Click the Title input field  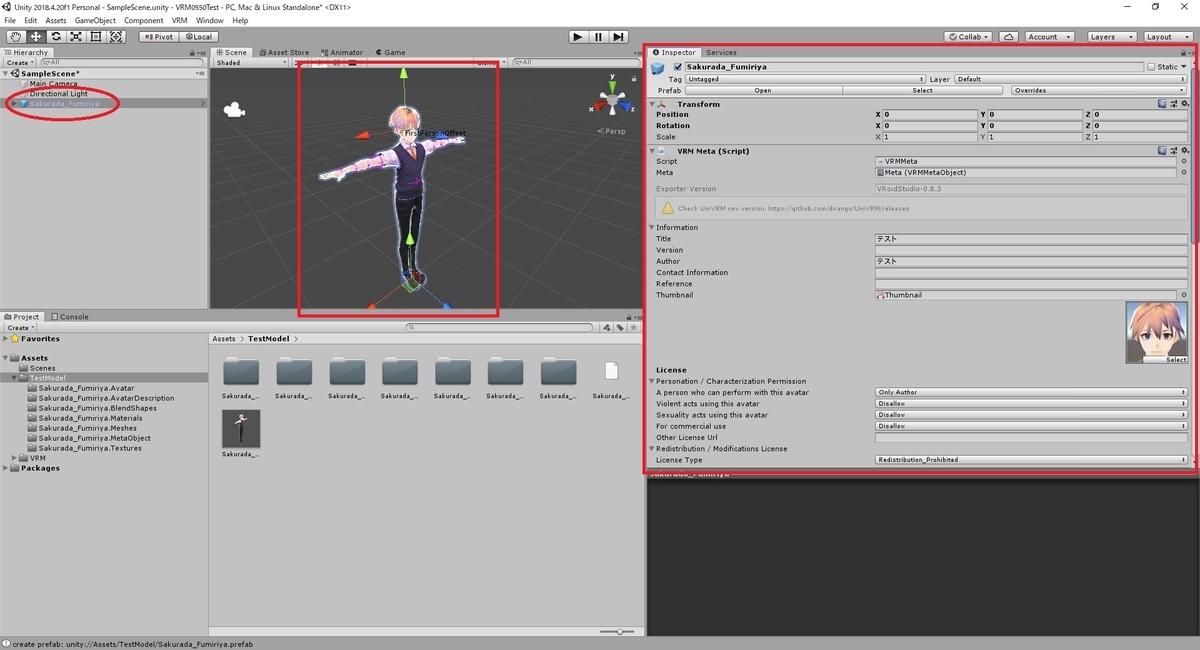(x=1031, y=239)
